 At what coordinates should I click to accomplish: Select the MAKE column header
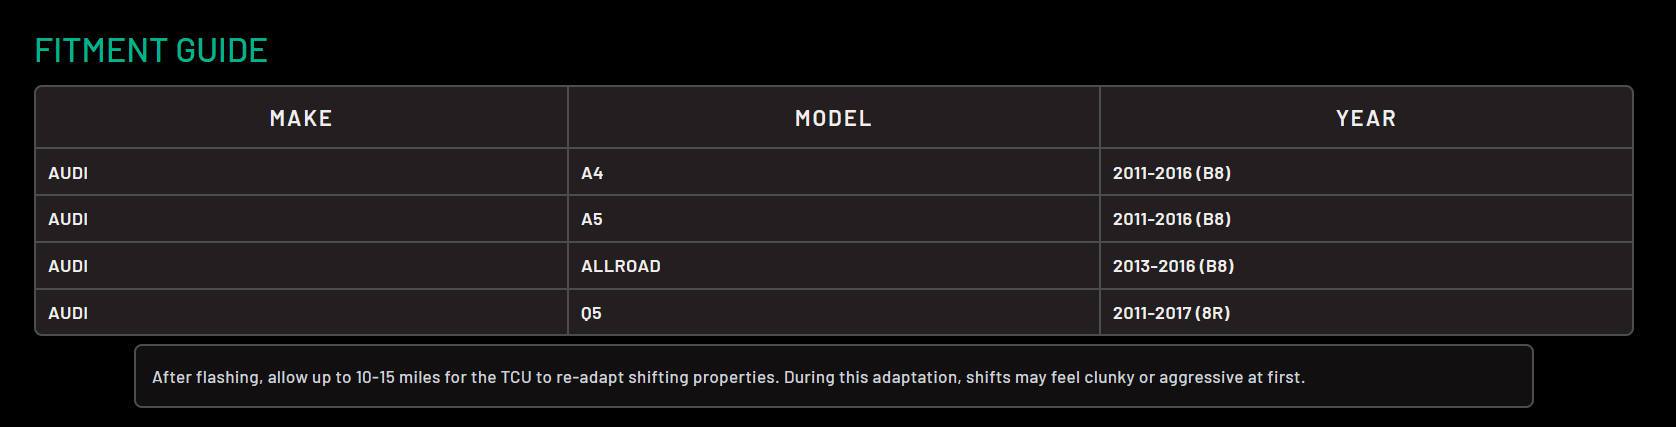click(x=301, y=119)
